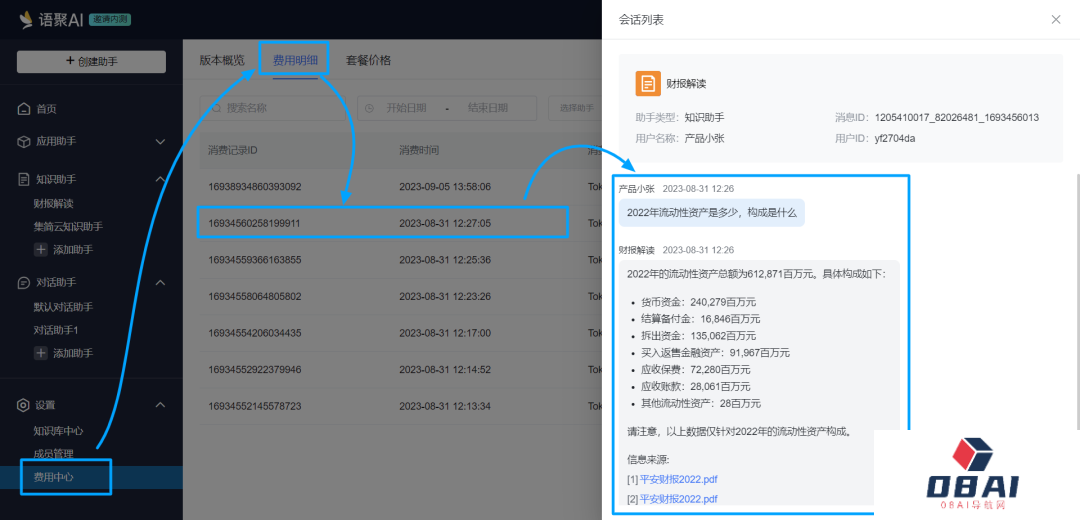The image size is (1080, 520).
Task: Click the 搜索名称 search field
Action: [273, 108]
